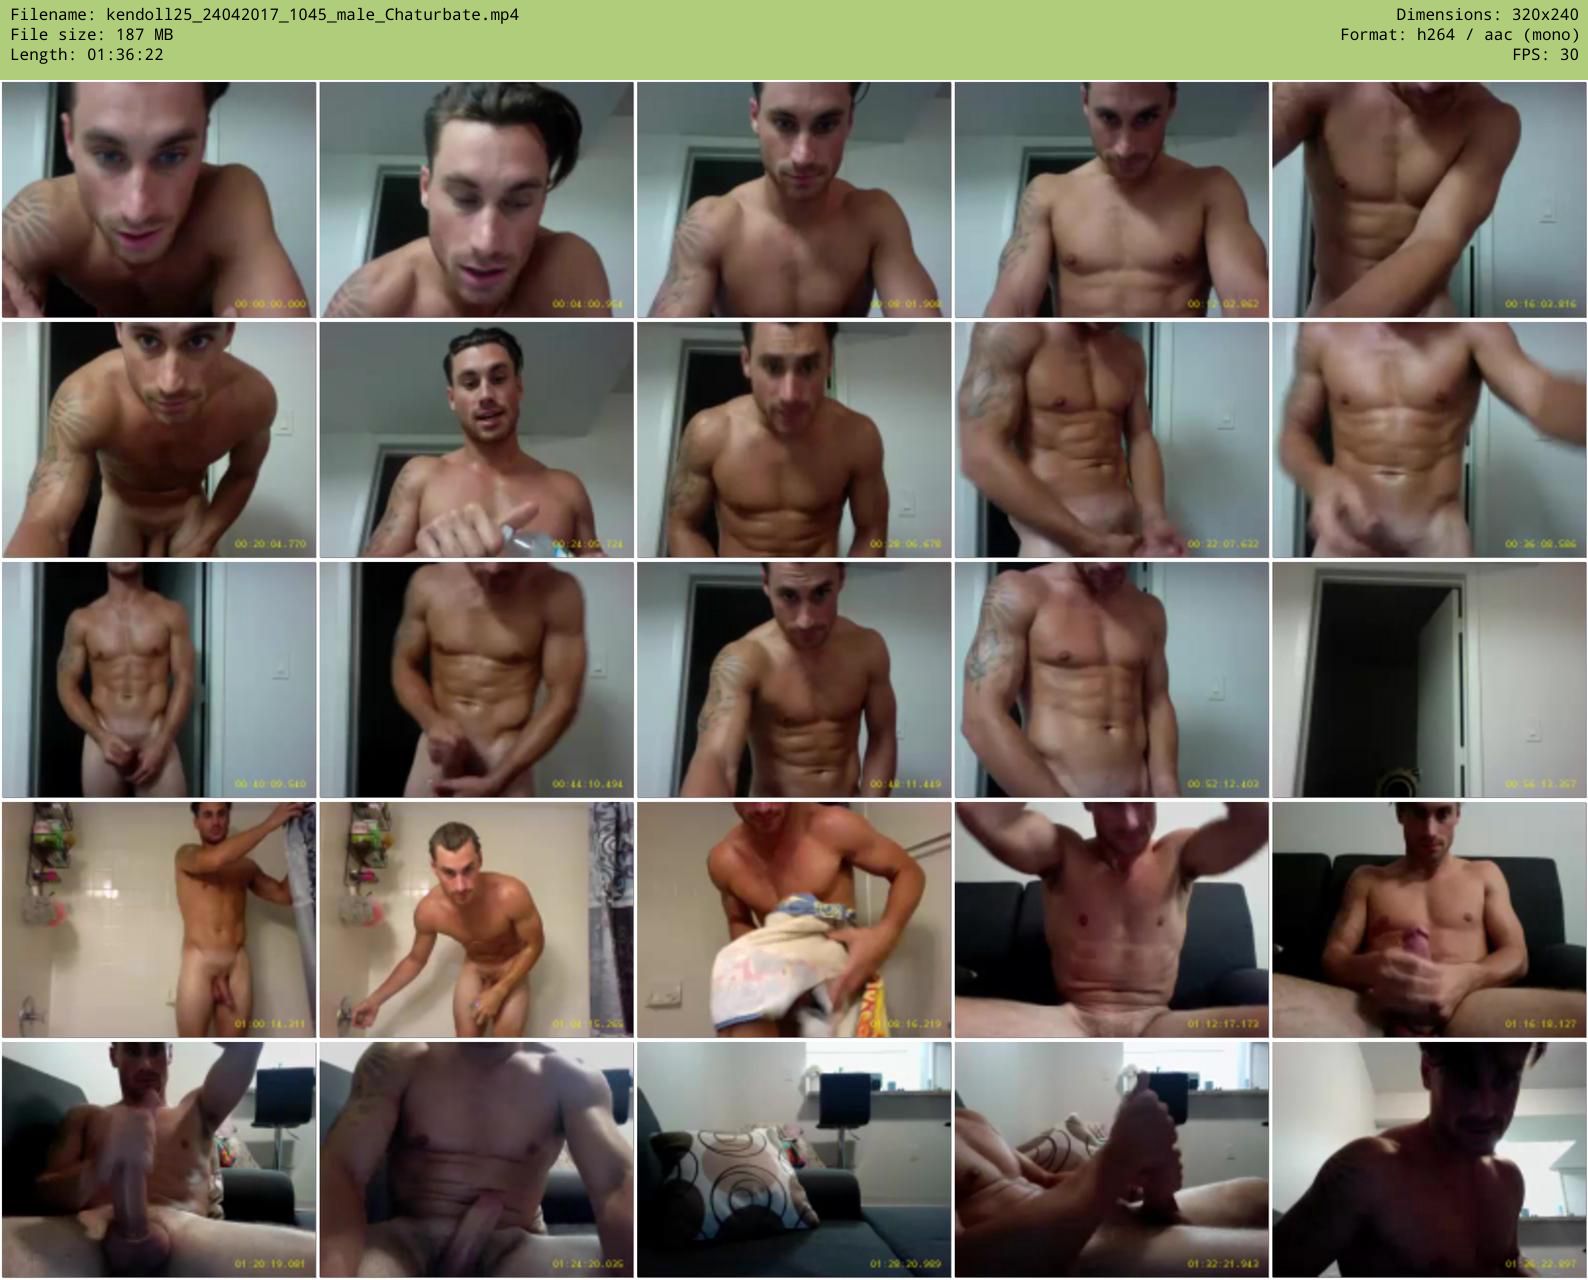Select the thumbnail stamped 00:48:11
The height and width of the screenshot is (1280, 1588).
[794, 680]
